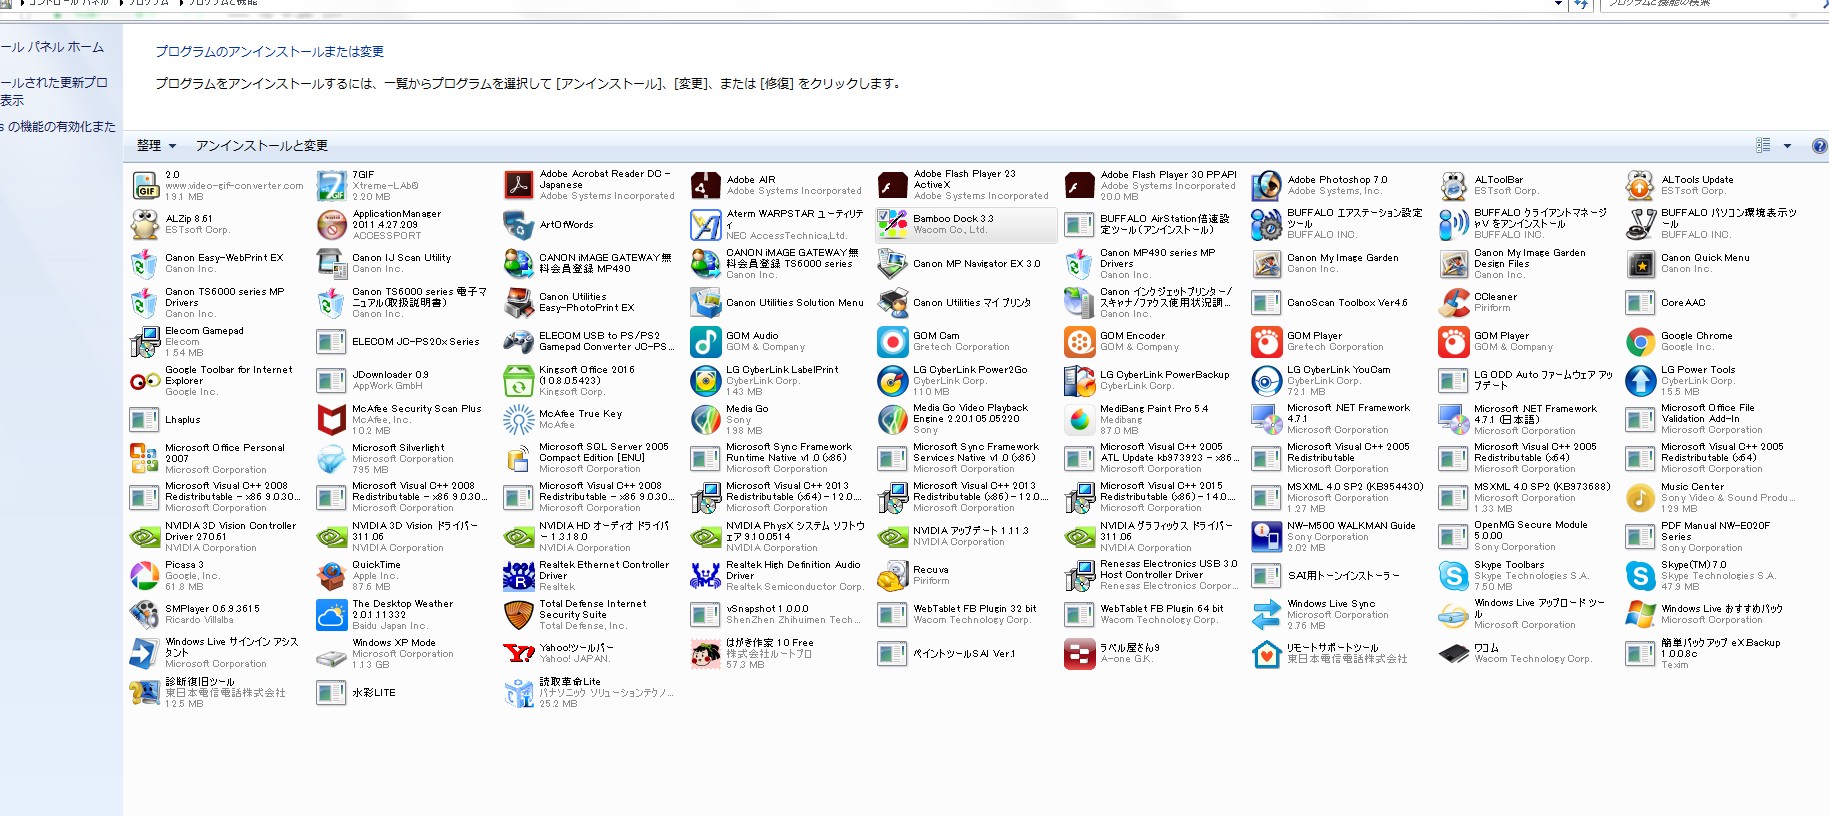Open the Windows features on/off link
1829x816 pixels.
(58, 127)
